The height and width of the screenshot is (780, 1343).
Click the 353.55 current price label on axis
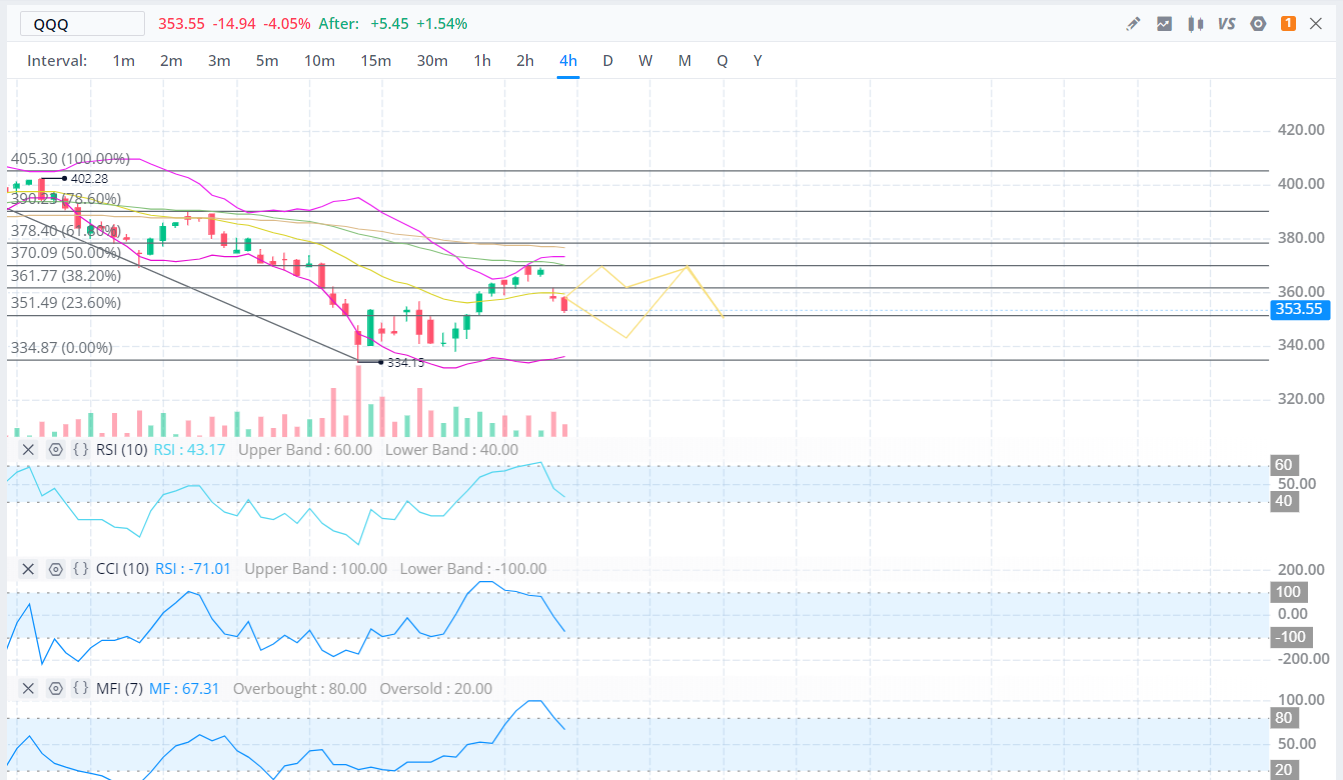pyautogui.click(x=1300, y=309)
